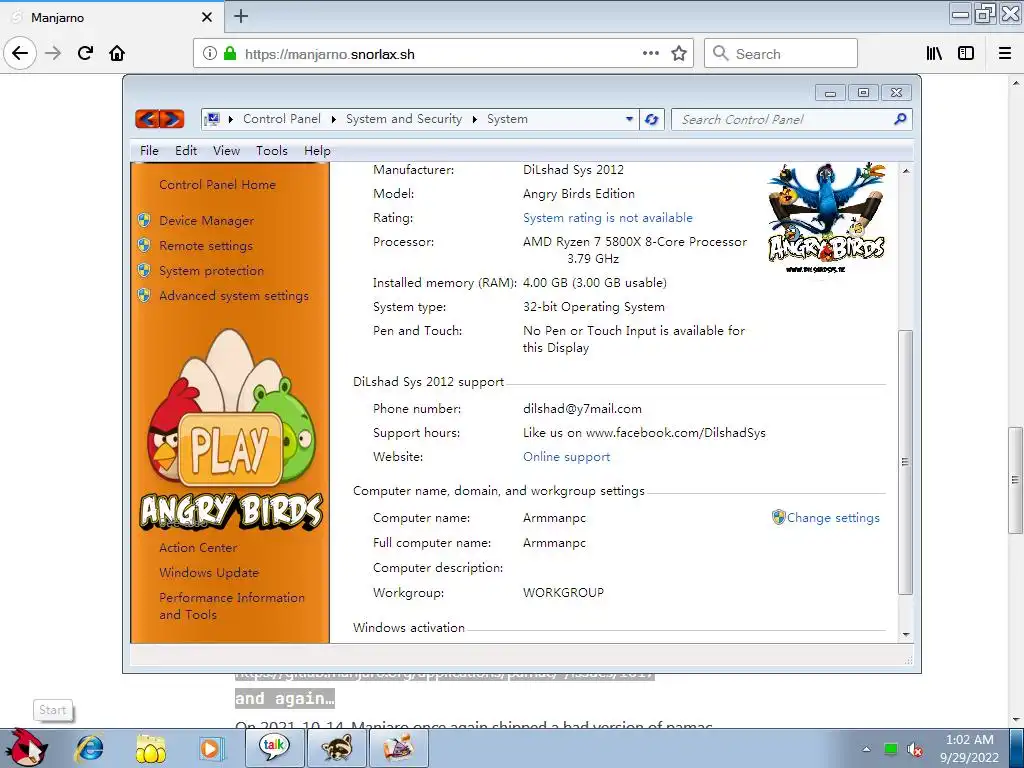1024x768 pixels.
Task: Open the Firefox hamburger menu
Action: pos(1005,54)
